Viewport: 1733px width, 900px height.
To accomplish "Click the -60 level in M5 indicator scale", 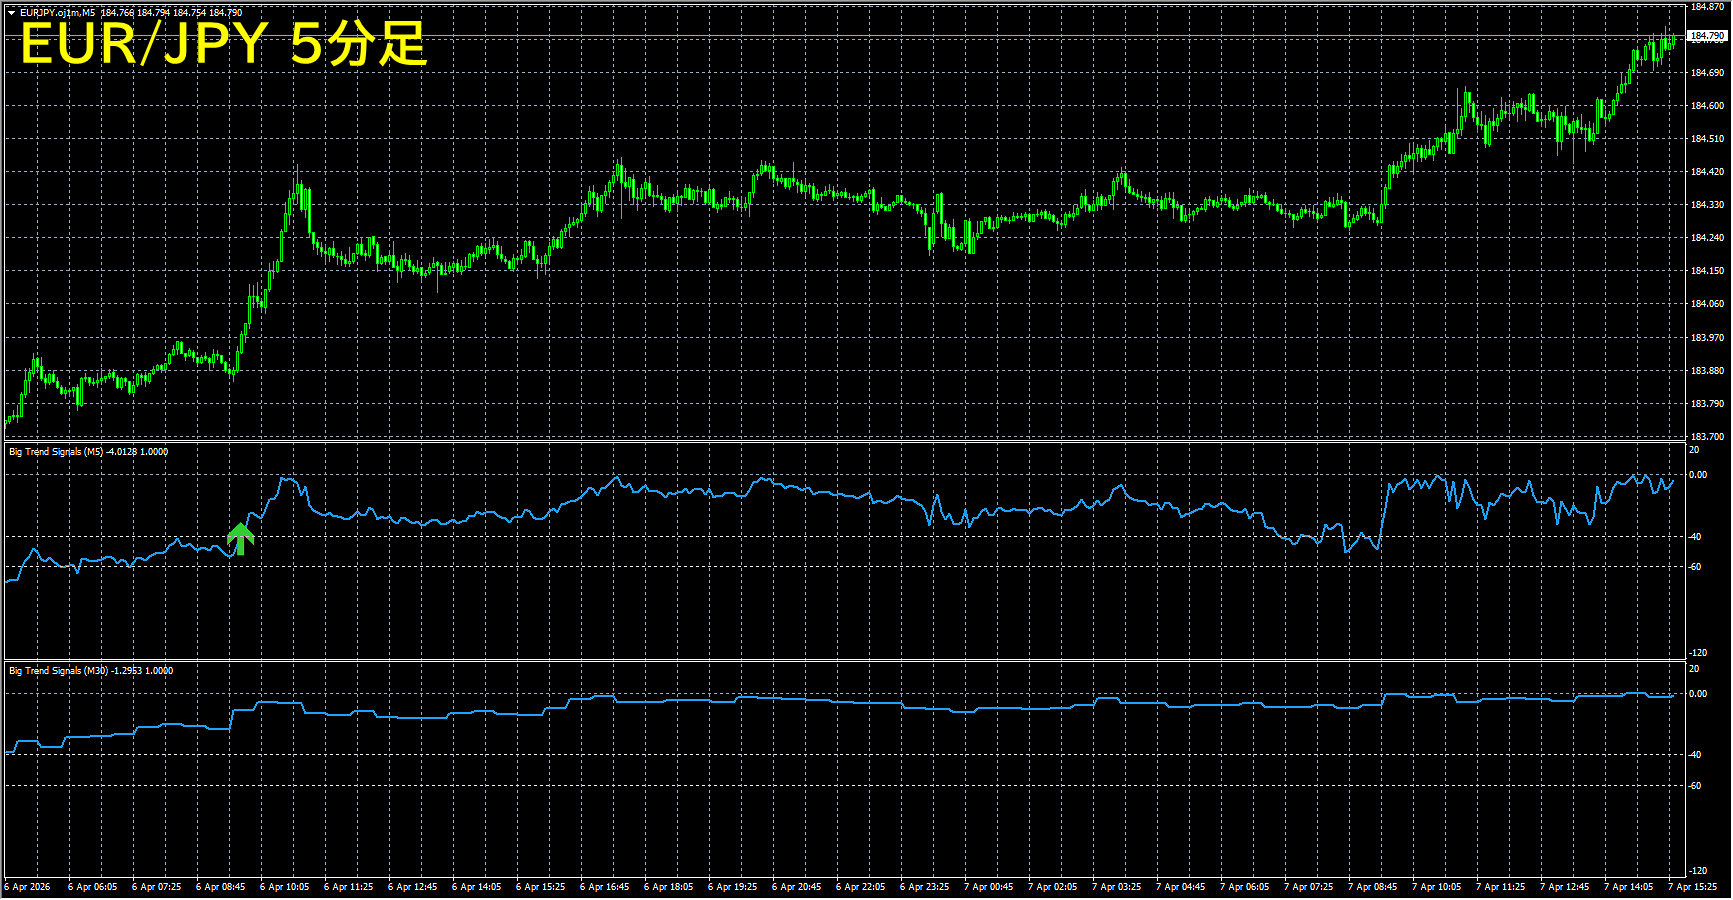I will 1695,567.
